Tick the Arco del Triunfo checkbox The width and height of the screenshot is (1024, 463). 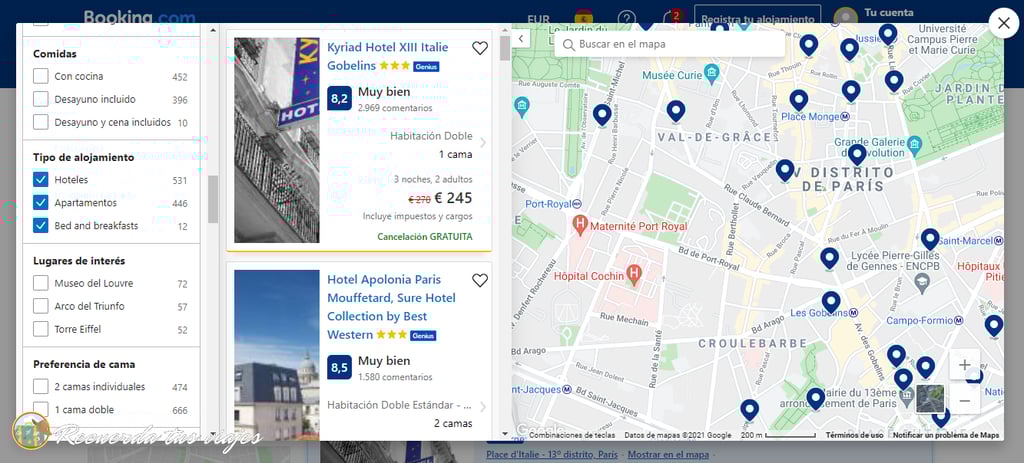40,306
